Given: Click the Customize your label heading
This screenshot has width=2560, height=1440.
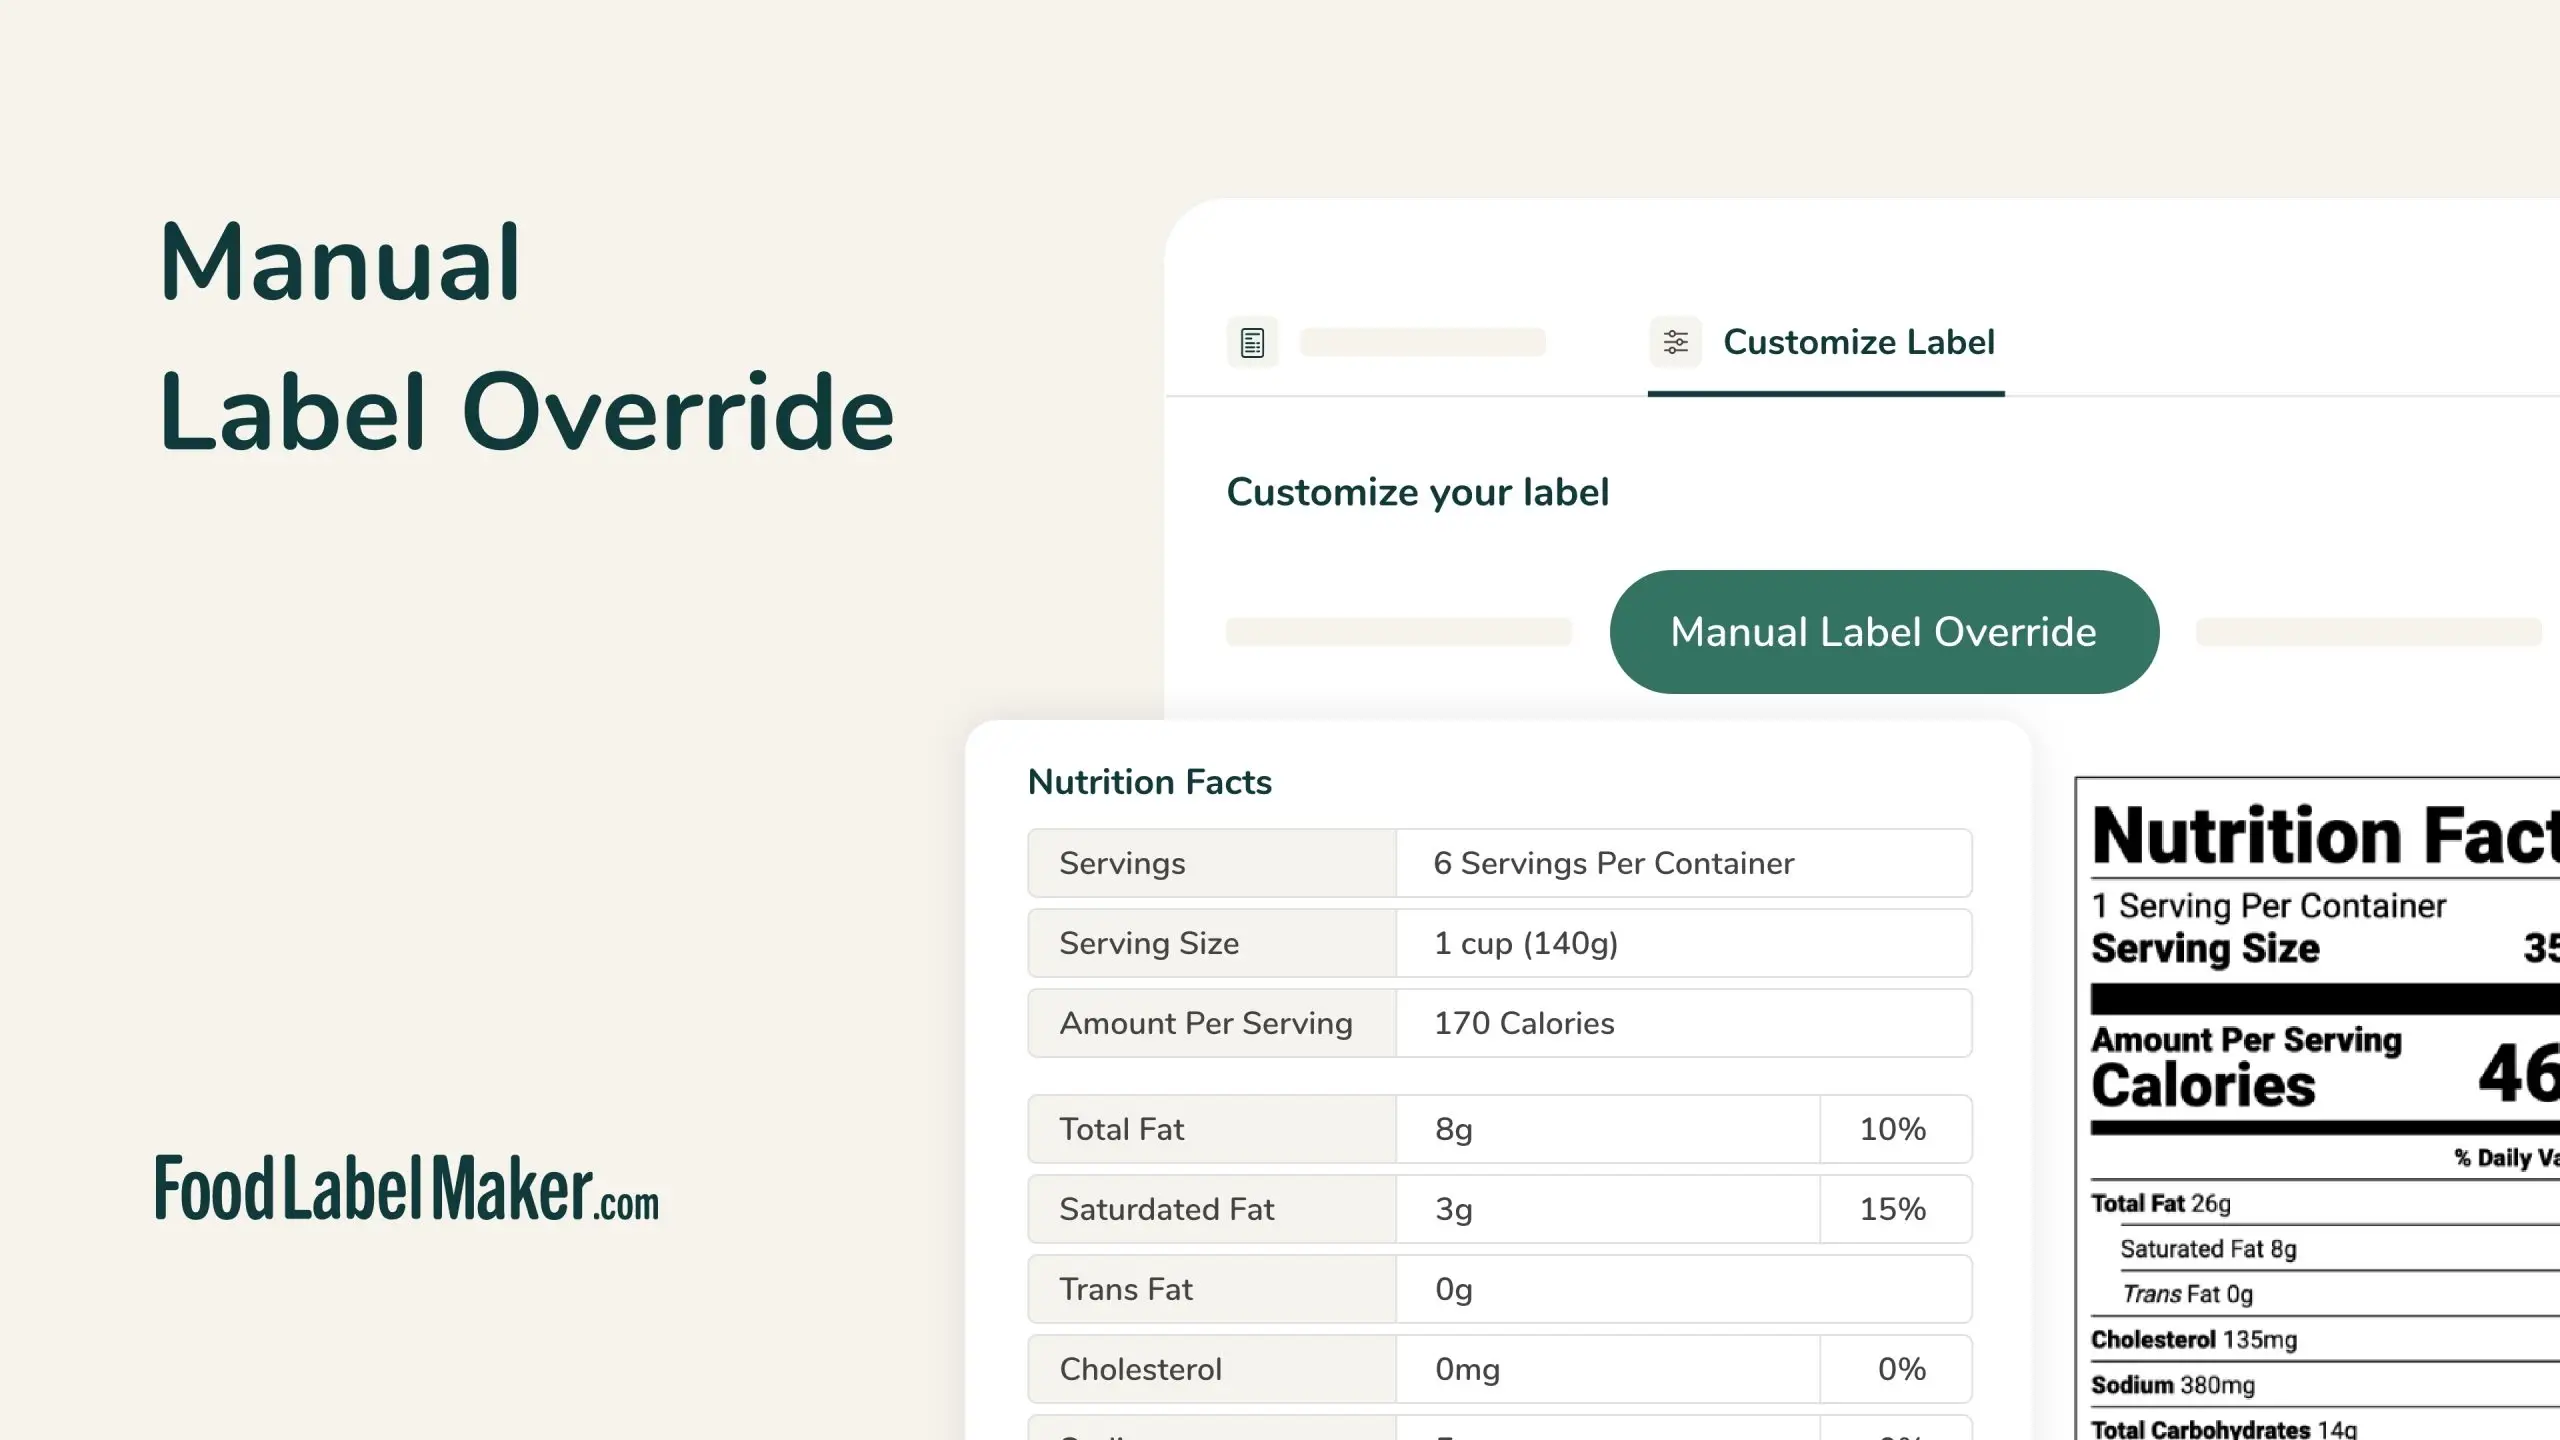Looking at the screenshot, I should (1417, 491).
